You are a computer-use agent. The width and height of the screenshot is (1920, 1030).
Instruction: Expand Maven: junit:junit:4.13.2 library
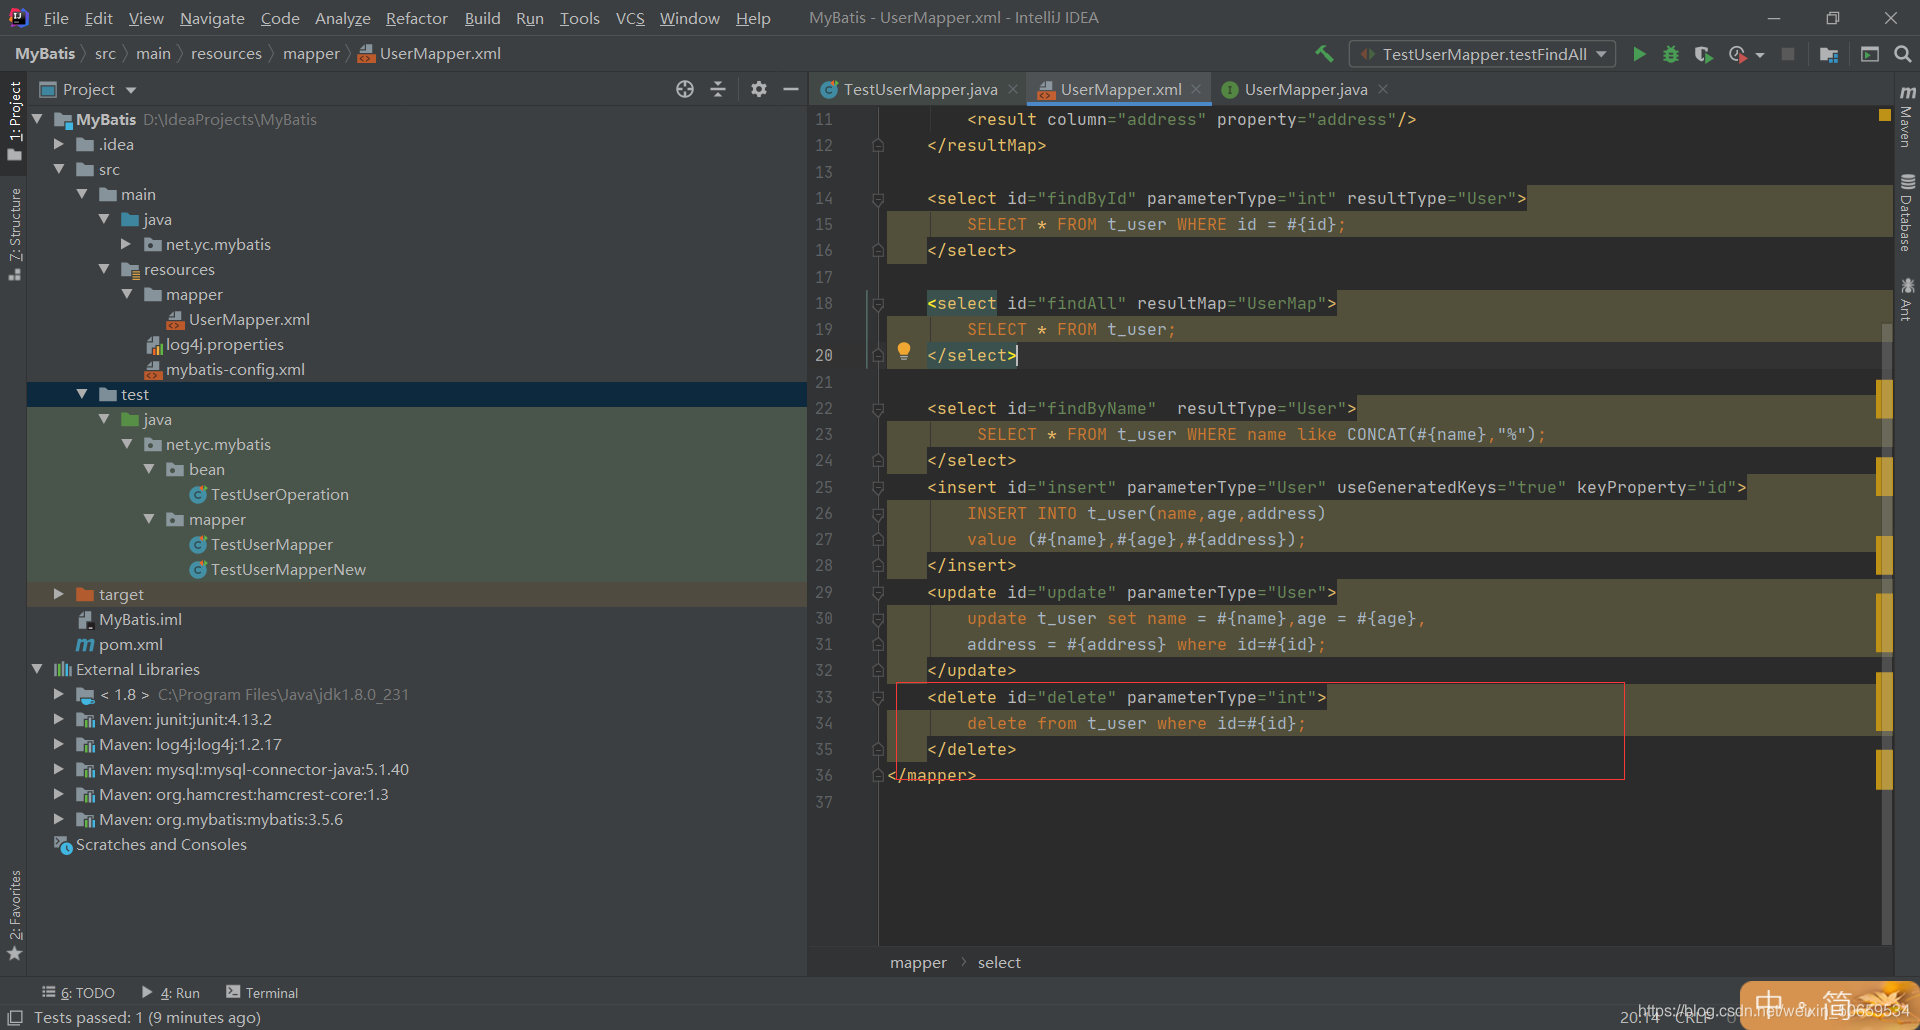click(59, 719)
